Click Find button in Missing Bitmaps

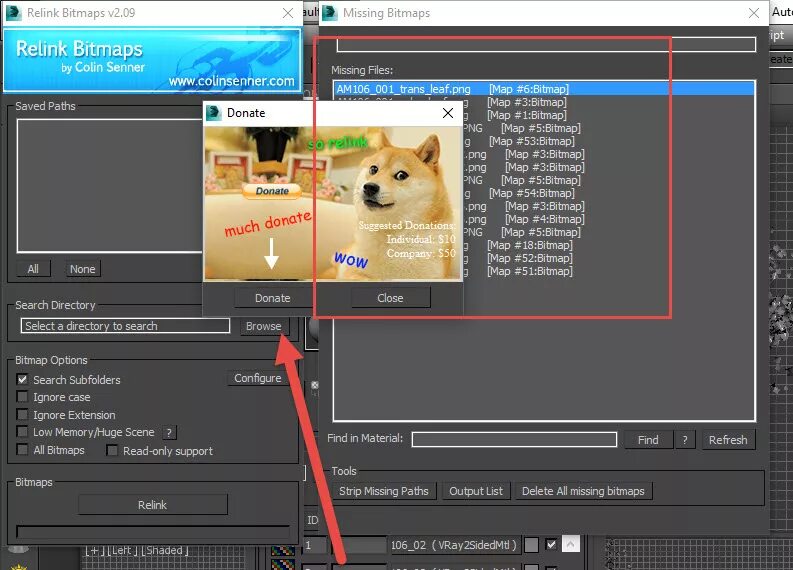coord(648,440)
